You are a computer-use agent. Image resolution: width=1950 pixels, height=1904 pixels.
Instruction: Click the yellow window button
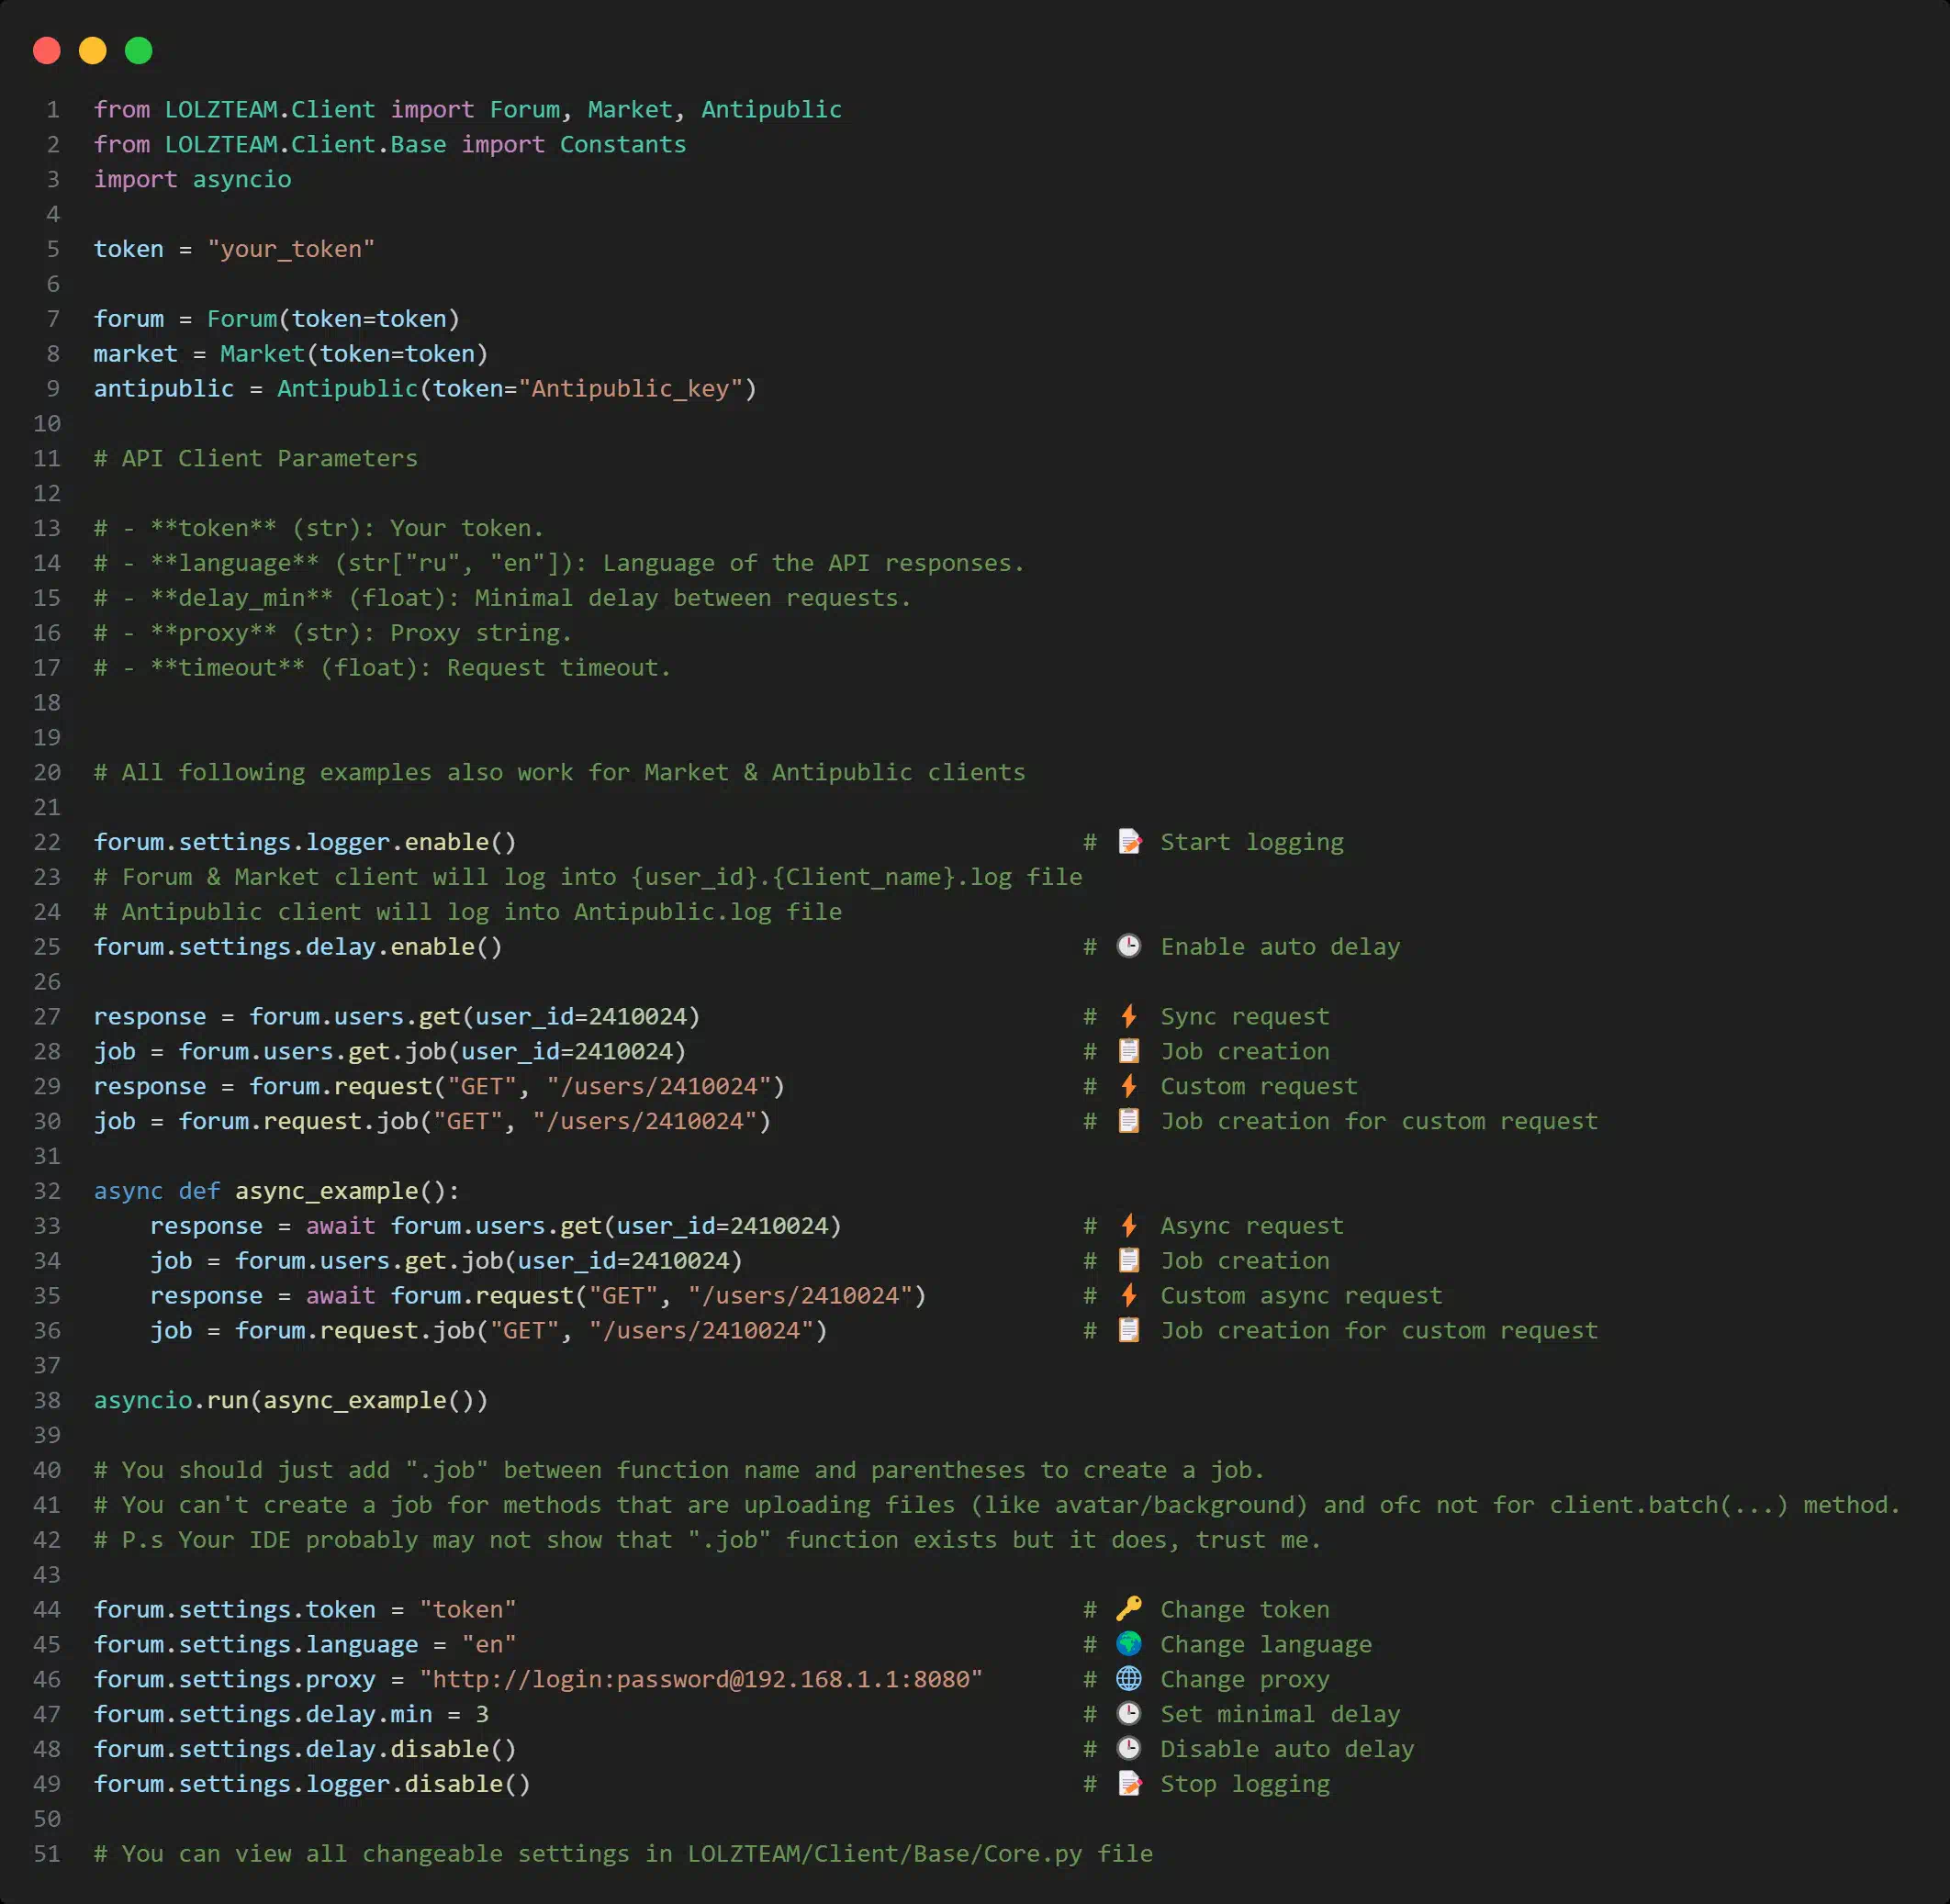click(x=93, y=50)
